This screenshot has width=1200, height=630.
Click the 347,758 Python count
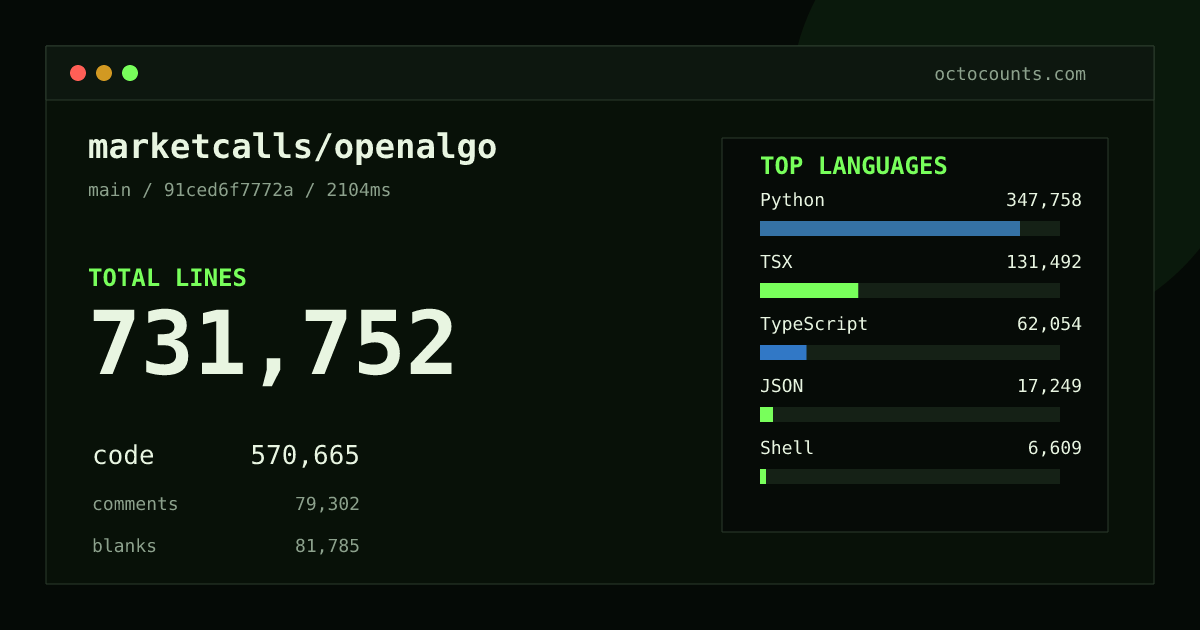(x=1044, y=200)
